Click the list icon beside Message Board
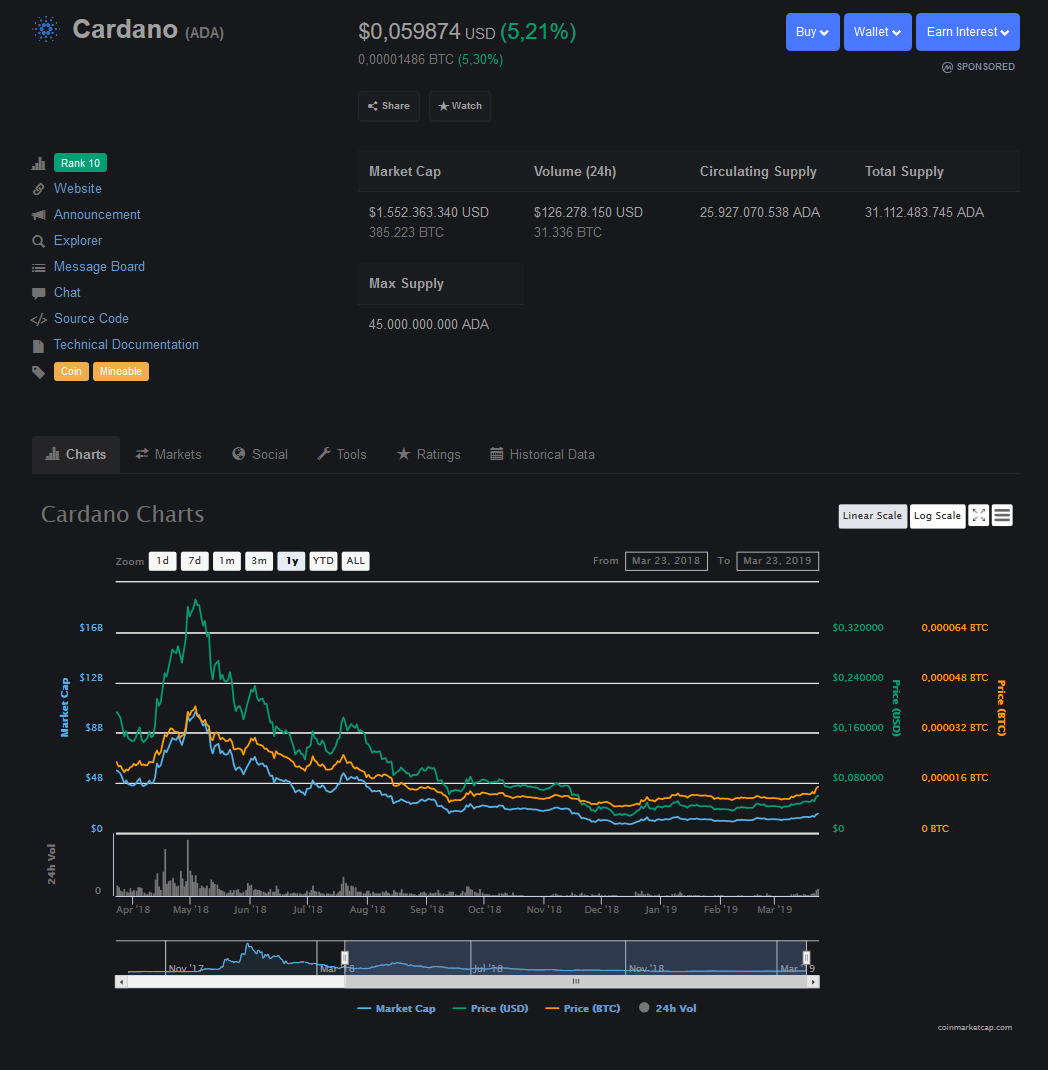 tap(38, 268)
